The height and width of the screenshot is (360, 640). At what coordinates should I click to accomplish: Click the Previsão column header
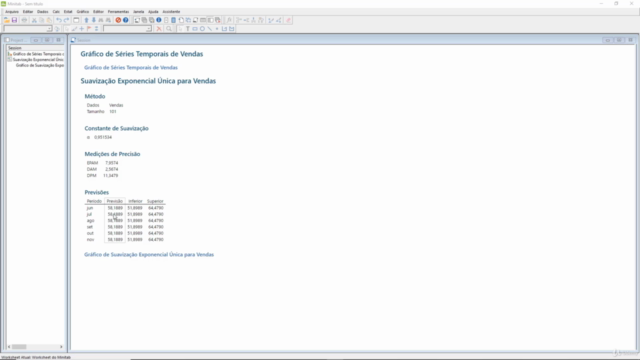[115, 201]
